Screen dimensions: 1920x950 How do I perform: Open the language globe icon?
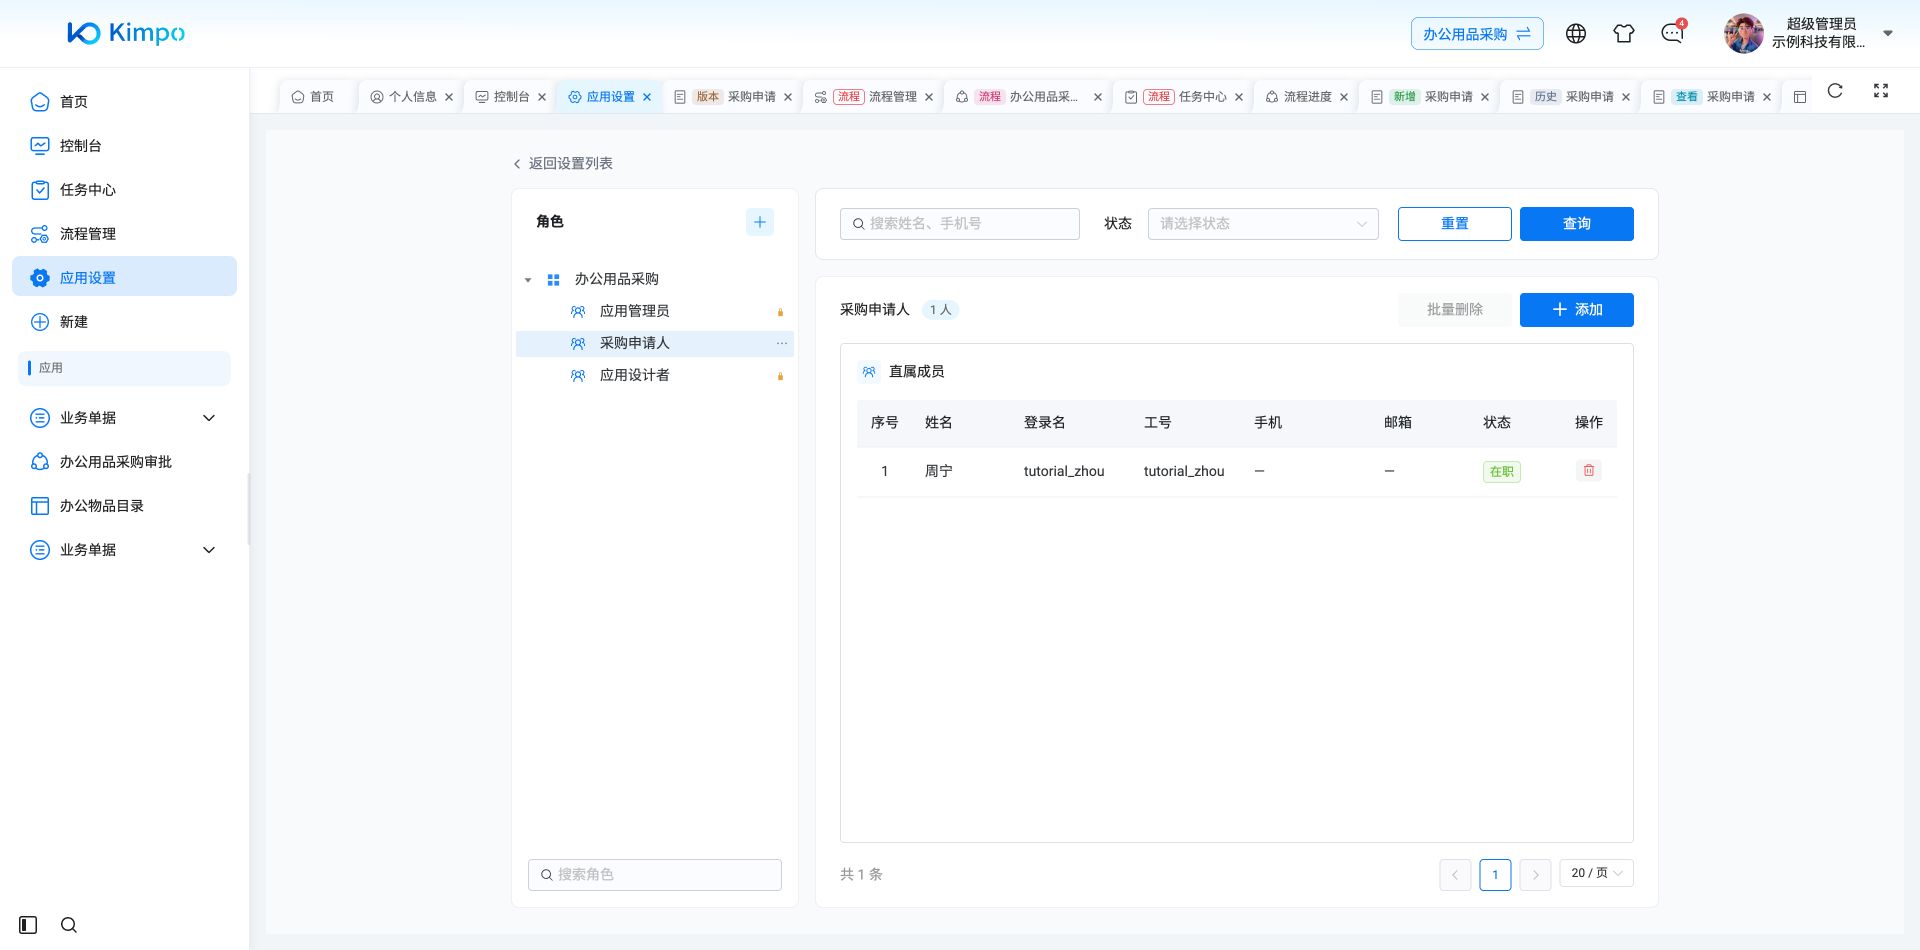1576,33
